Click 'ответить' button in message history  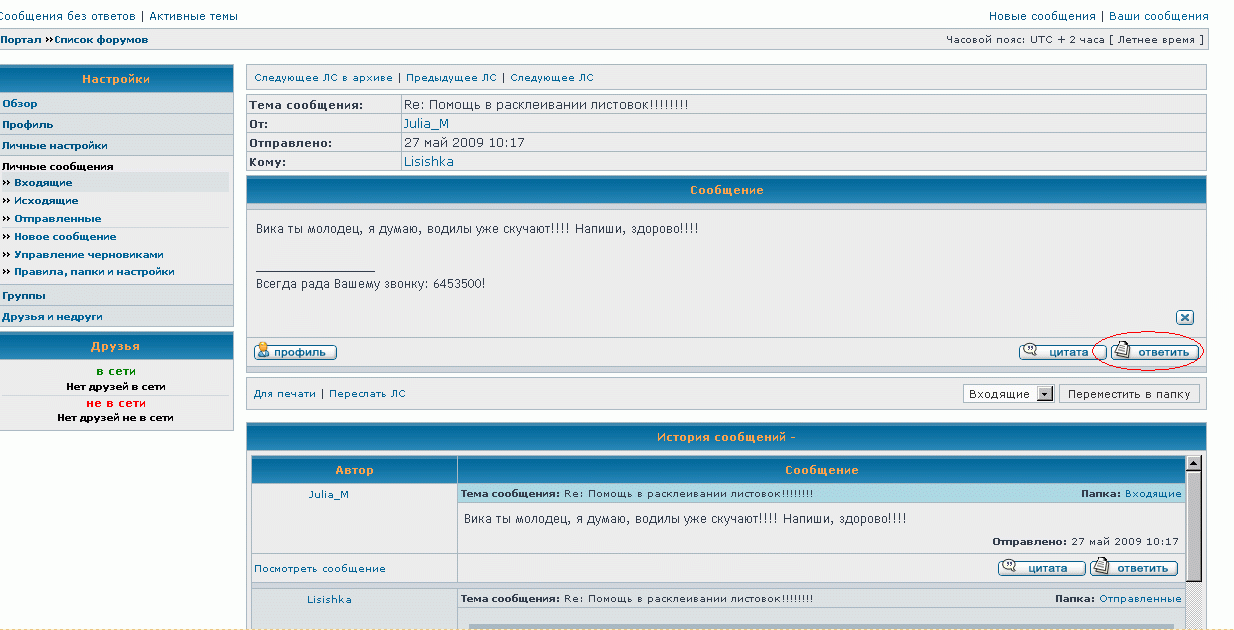[x=1133, y=568]
